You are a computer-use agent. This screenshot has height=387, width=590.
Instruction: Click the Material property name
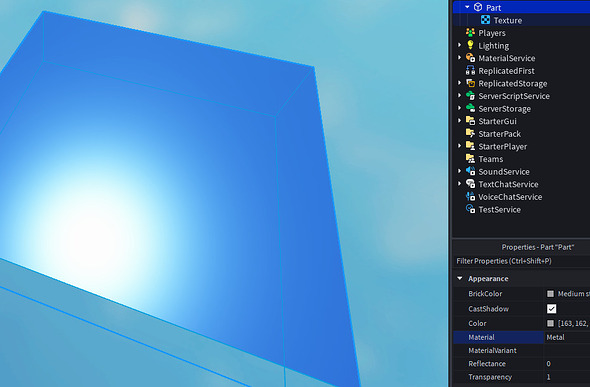tap(481, 337)
